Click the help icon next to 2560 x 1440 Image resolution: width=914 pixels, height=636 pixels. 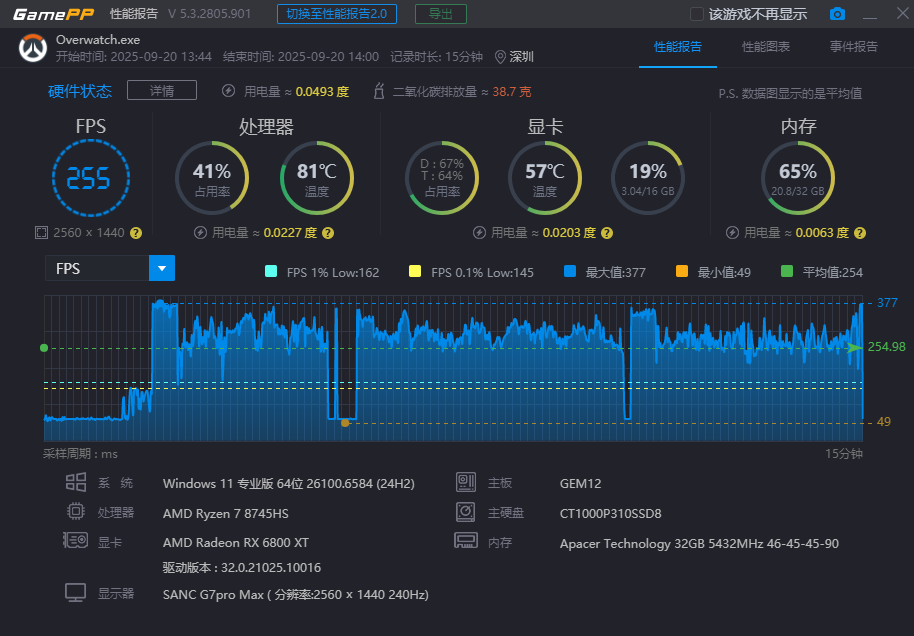[x=136, y=233]
